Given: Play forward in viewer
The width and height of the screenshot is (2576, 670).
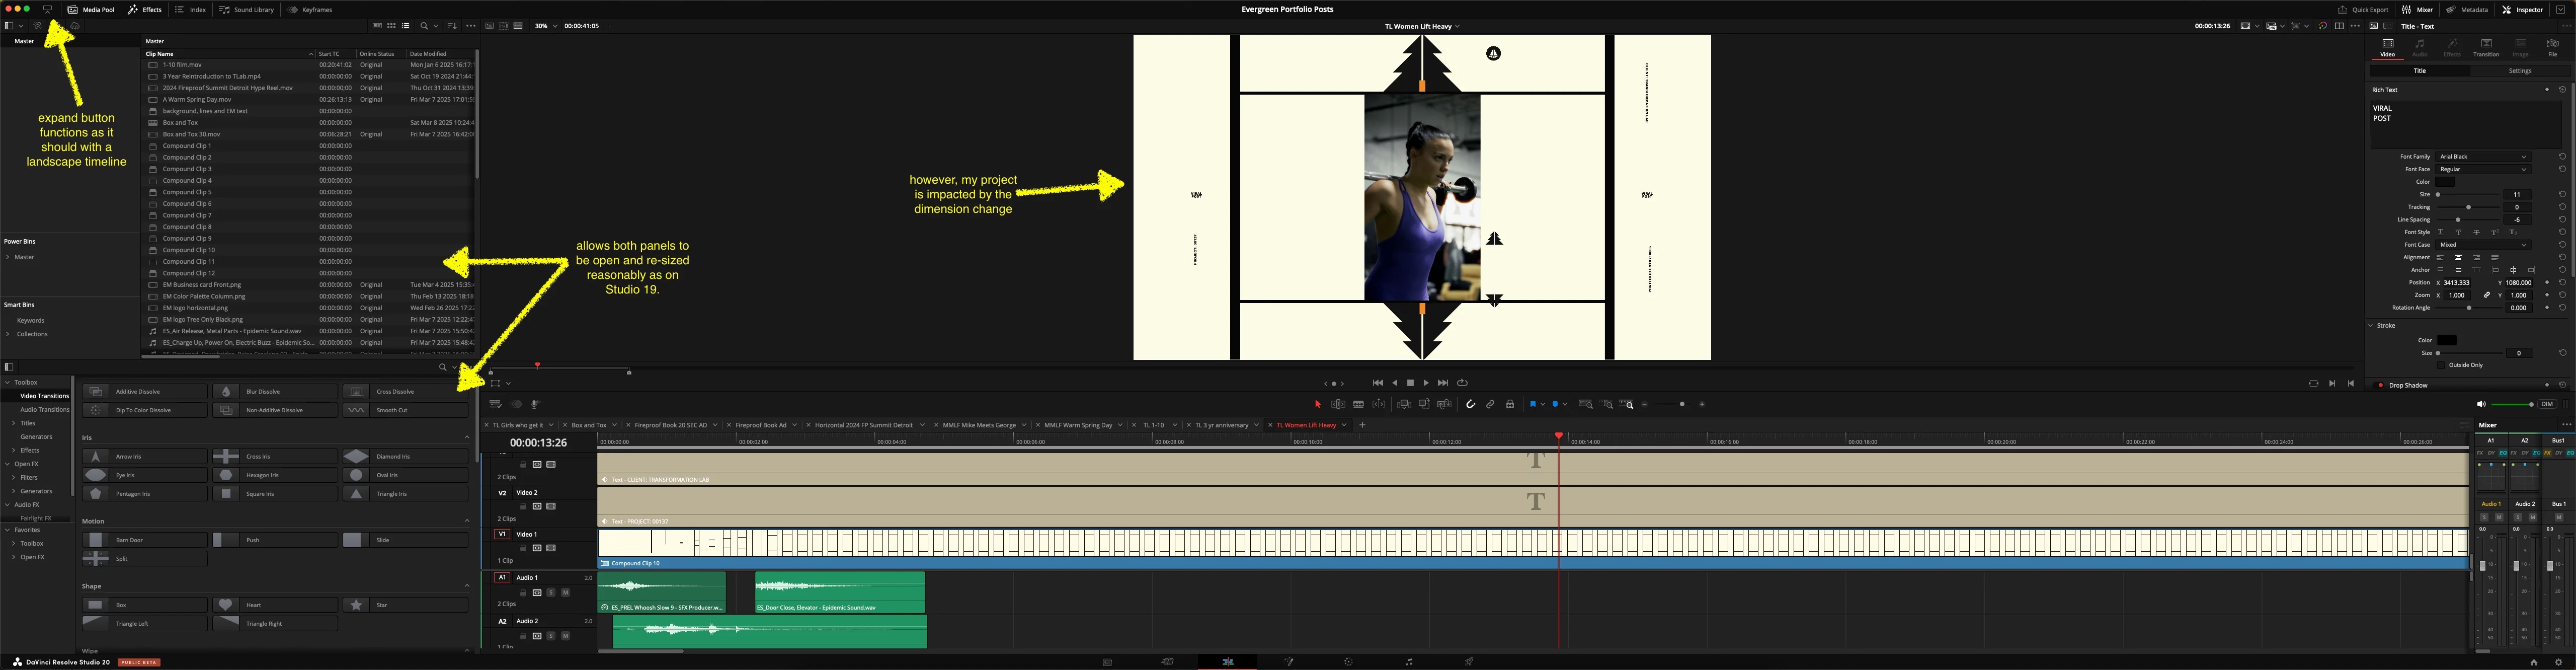Looking at the screenshot, I should [1426, 383].
